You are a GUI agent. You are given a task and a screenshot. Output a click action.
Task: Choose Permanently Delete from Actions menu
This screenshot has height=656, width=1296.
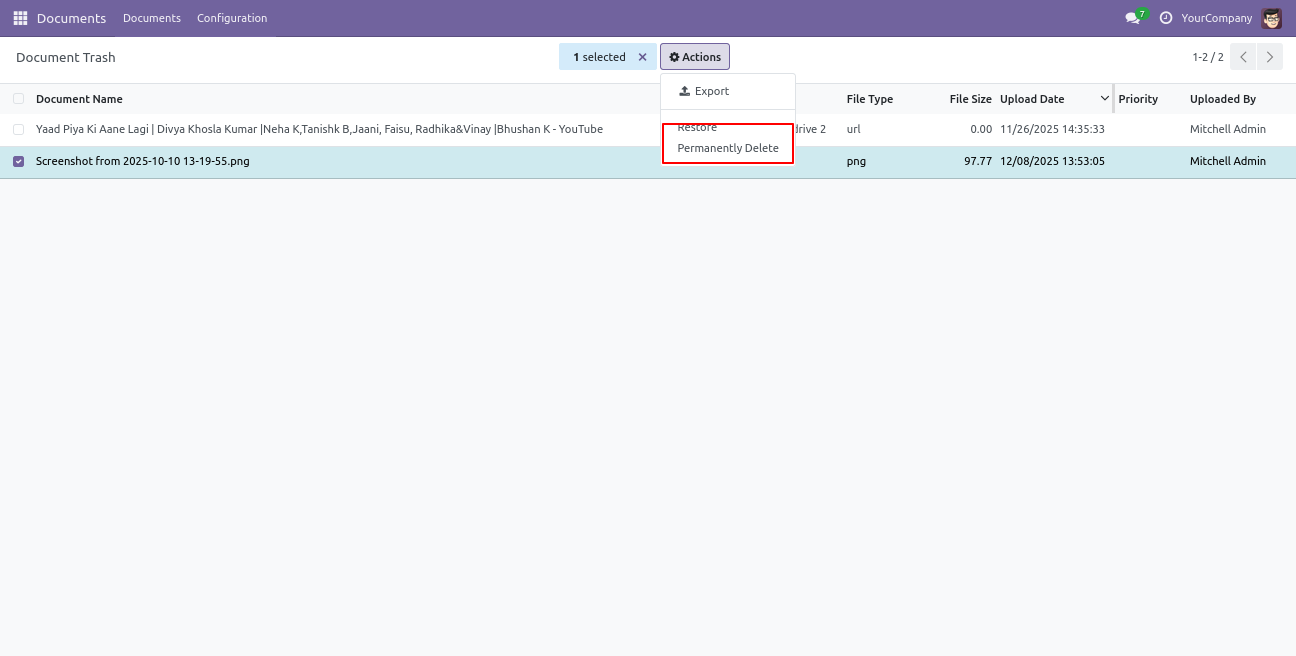tap(728, 148)
